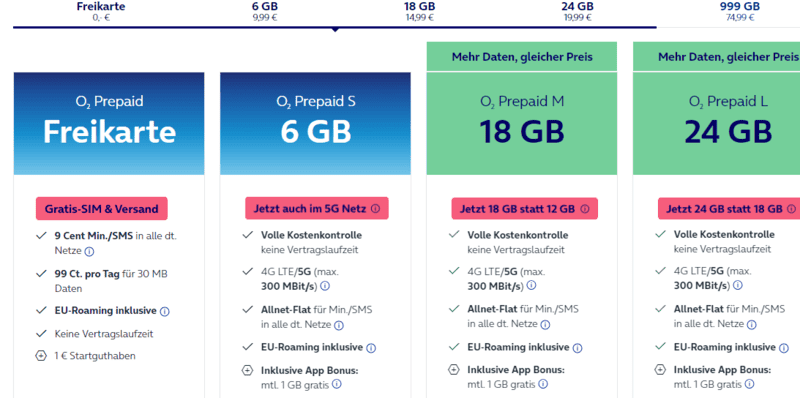Click the O2 Prepaid S 6 GB header
This screenshot has height=398, width=800.
click(315, 123)
